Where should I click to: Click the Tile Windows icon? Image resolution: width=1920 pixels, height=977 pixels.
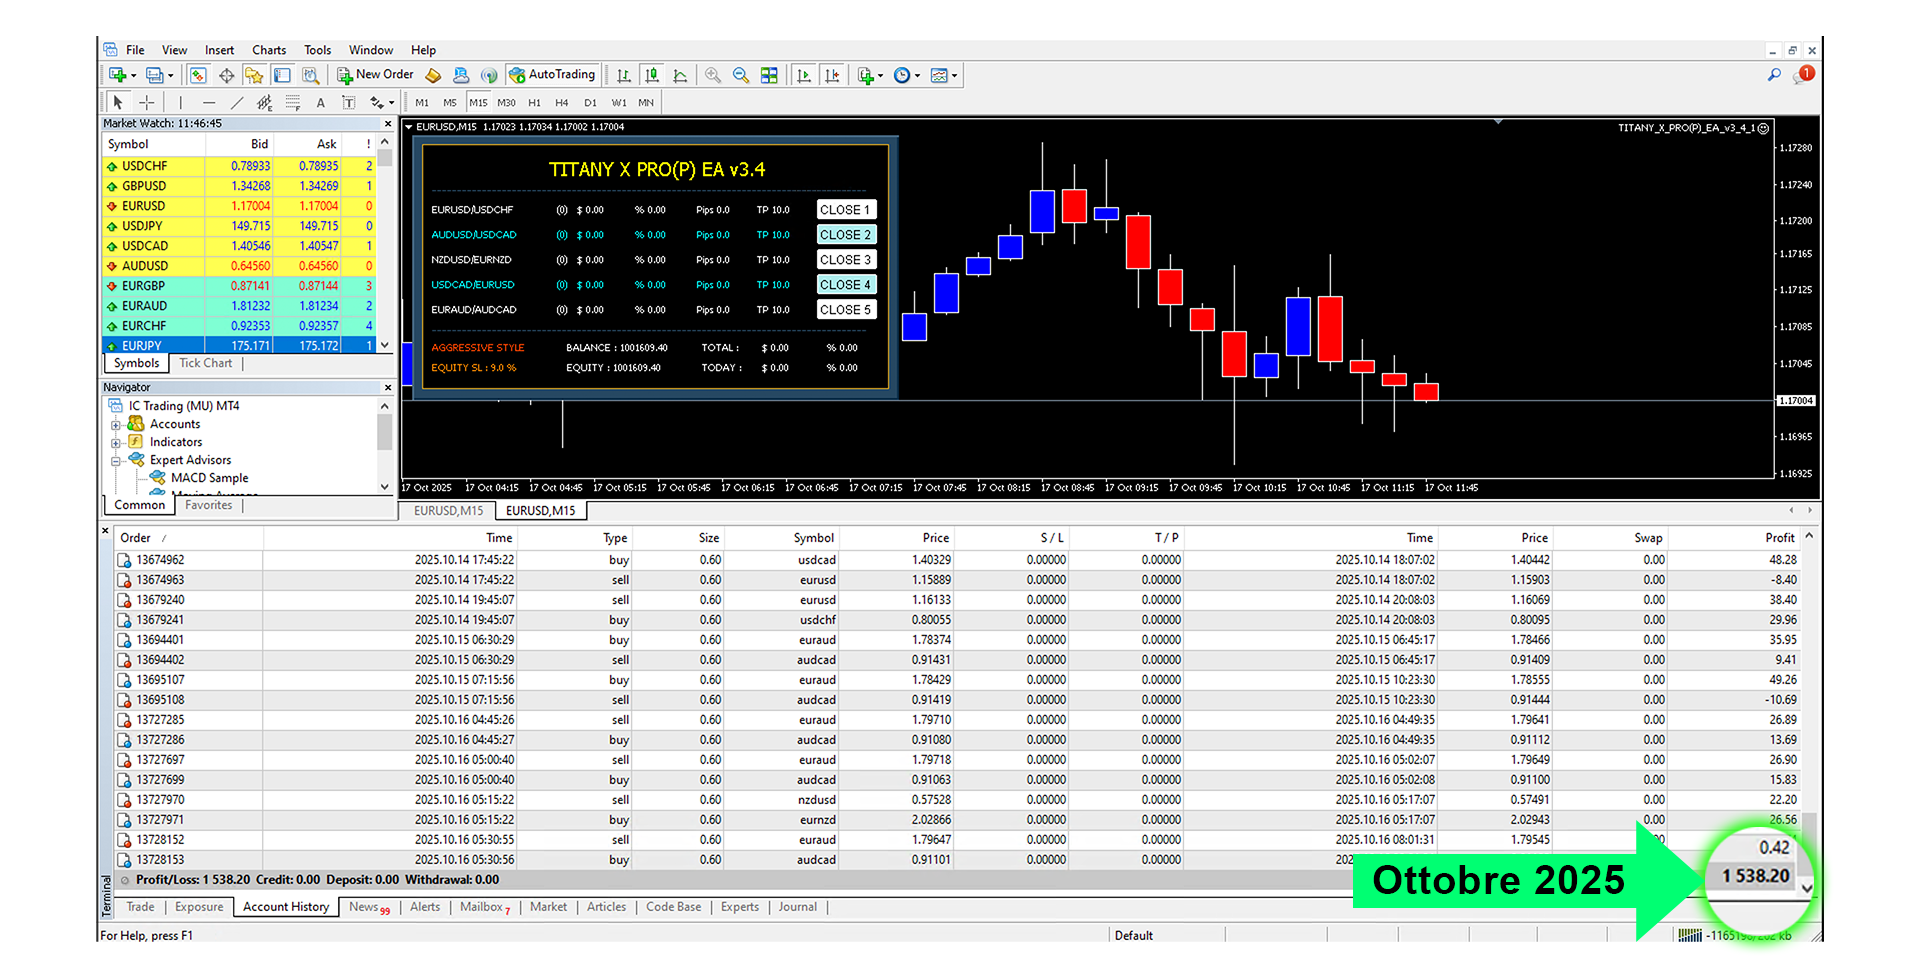pyautogui.click(x=769, y=75)
